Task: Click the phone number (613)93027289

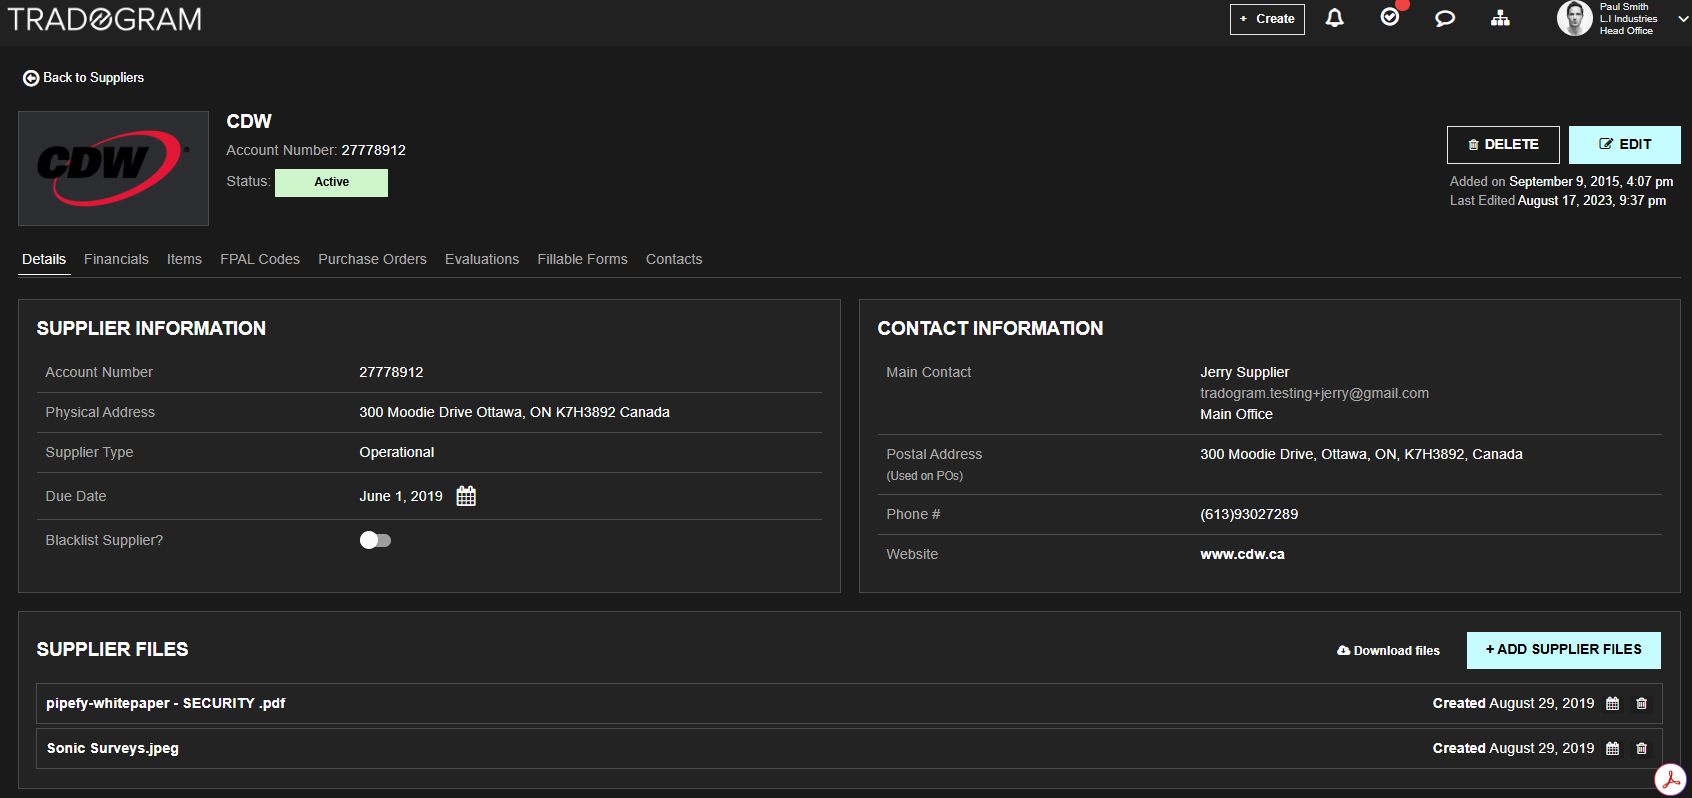Action: click(1249, 514)
